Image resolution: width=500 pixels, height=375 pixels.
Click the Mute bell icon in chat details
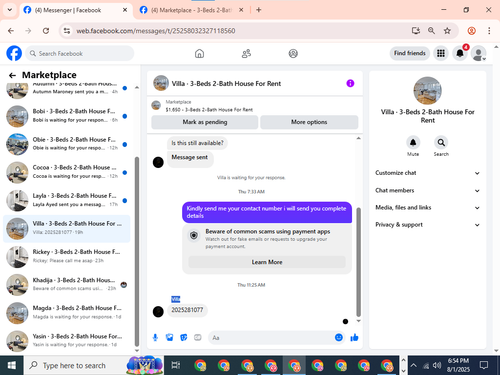point(413,143)
